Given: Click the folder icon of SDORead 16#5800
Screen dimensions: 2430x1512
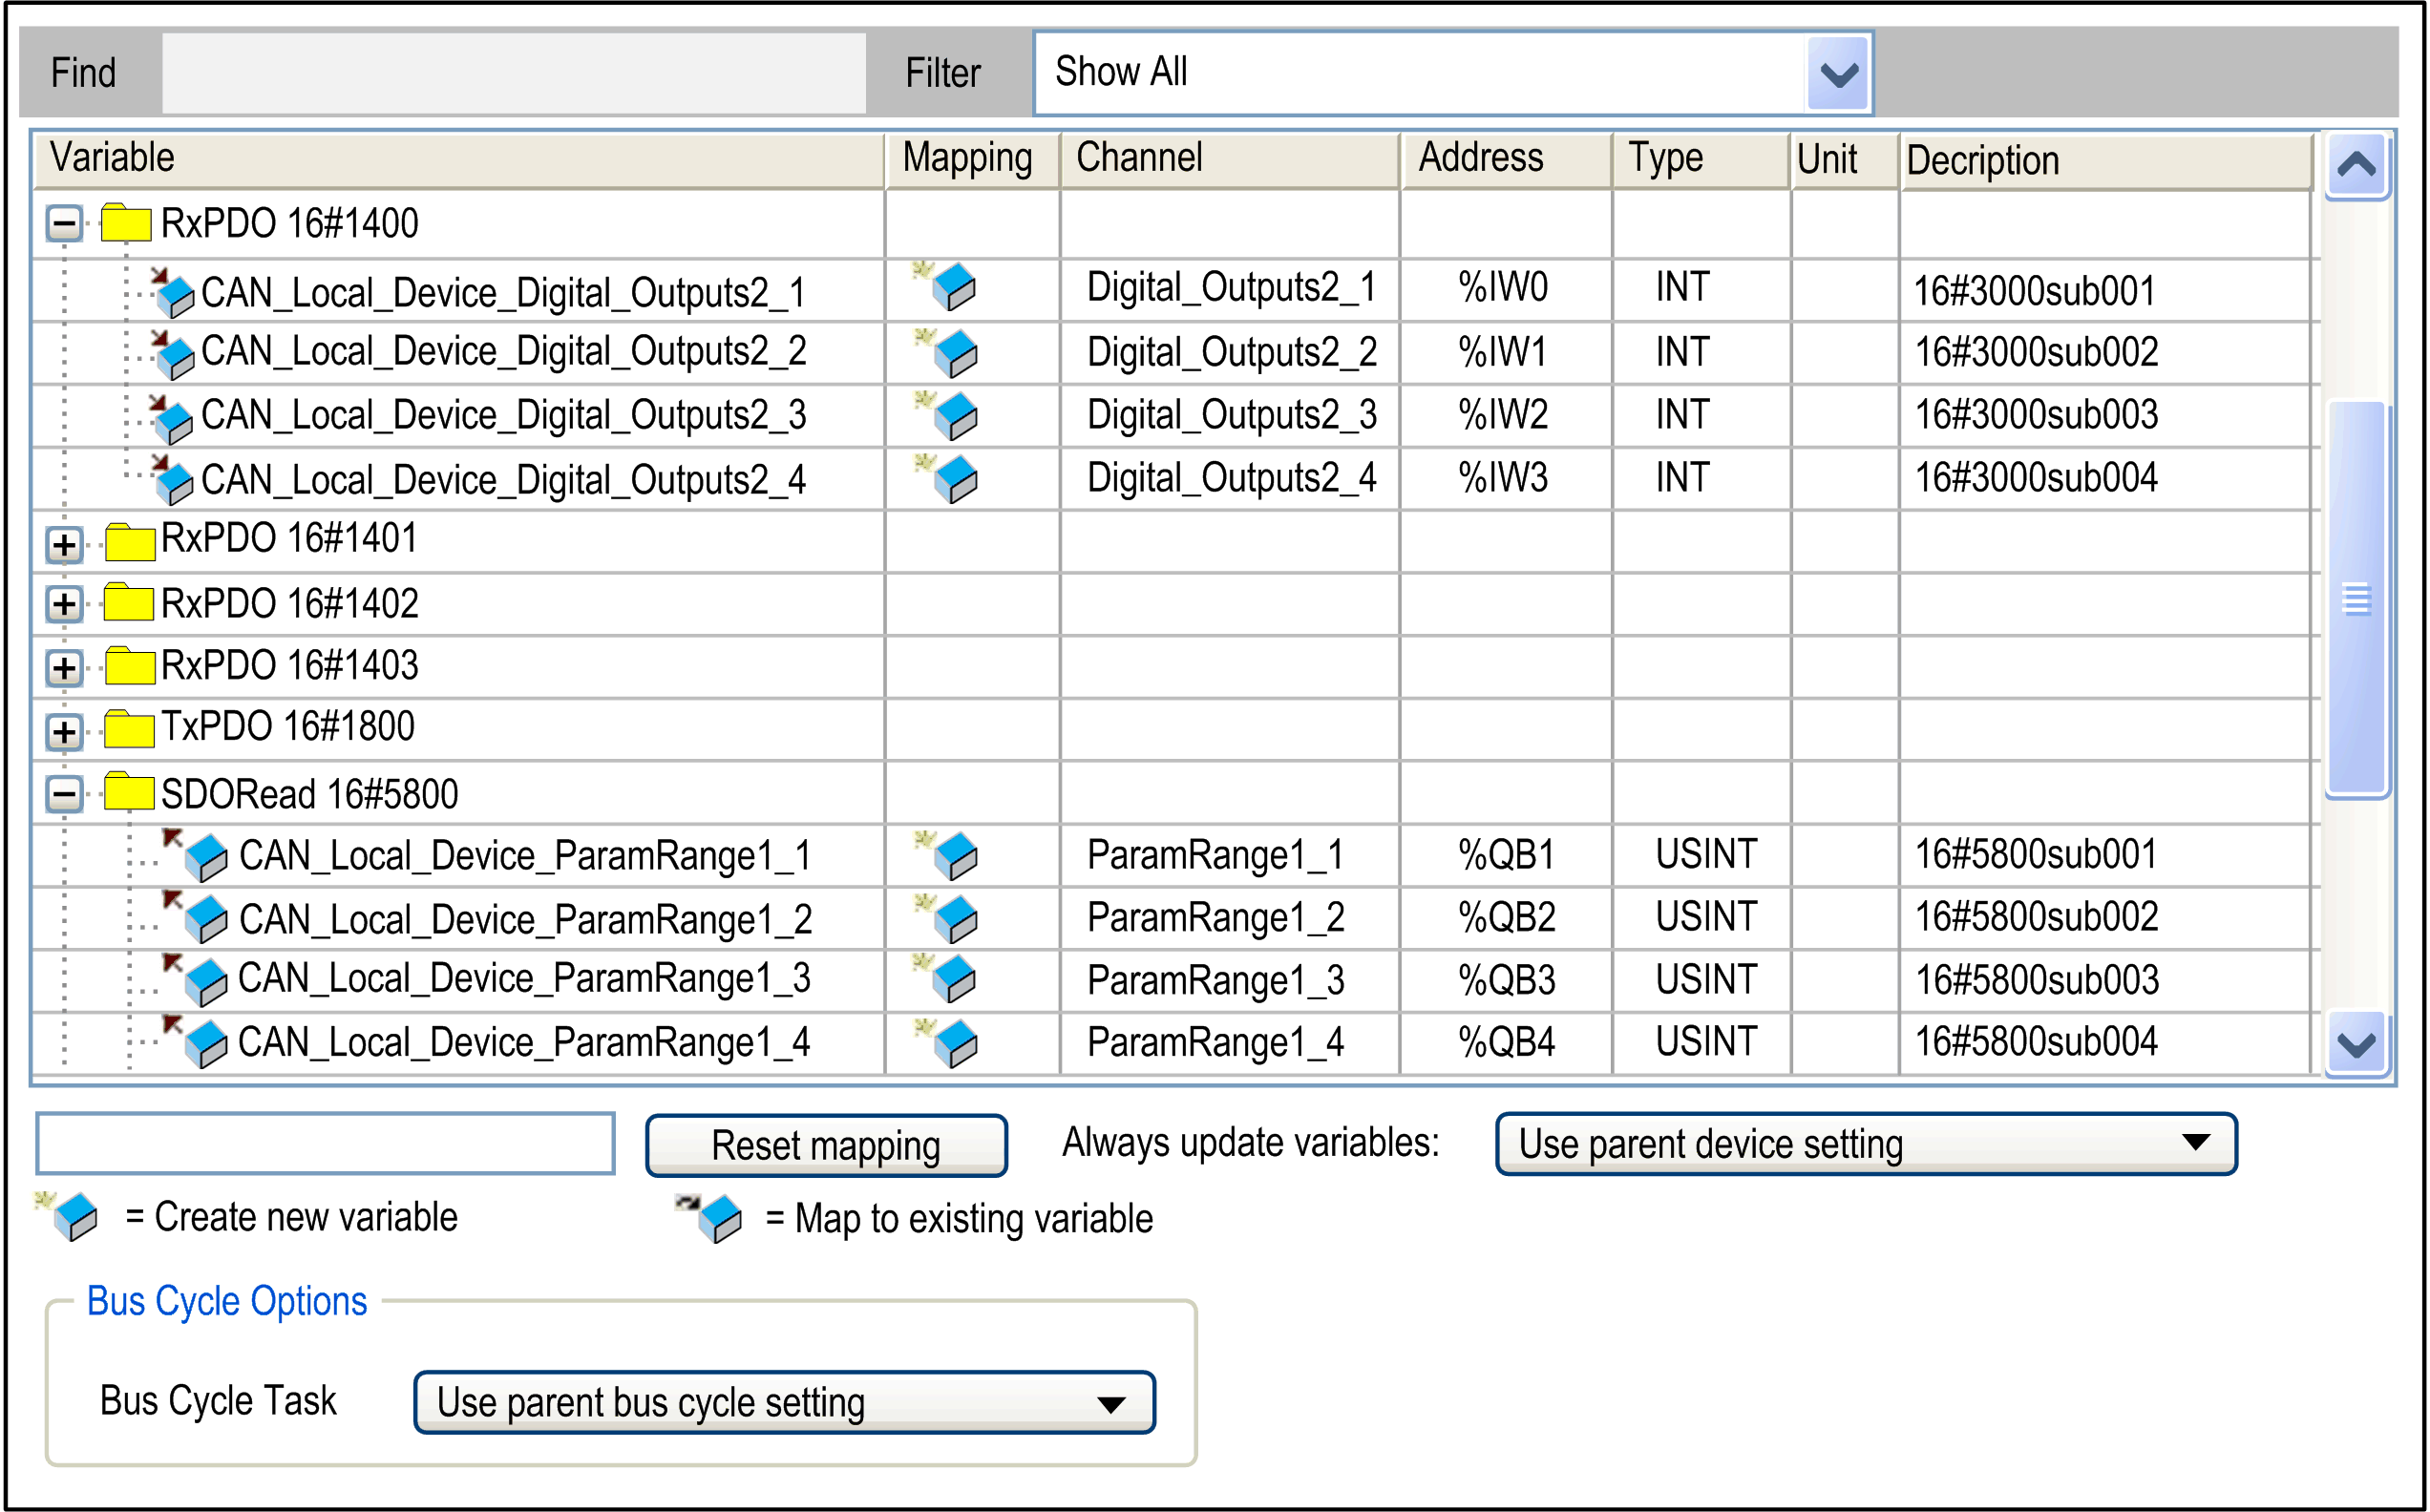Looking at the screenshot, I should pyautogui.click(x=128, y=791).
